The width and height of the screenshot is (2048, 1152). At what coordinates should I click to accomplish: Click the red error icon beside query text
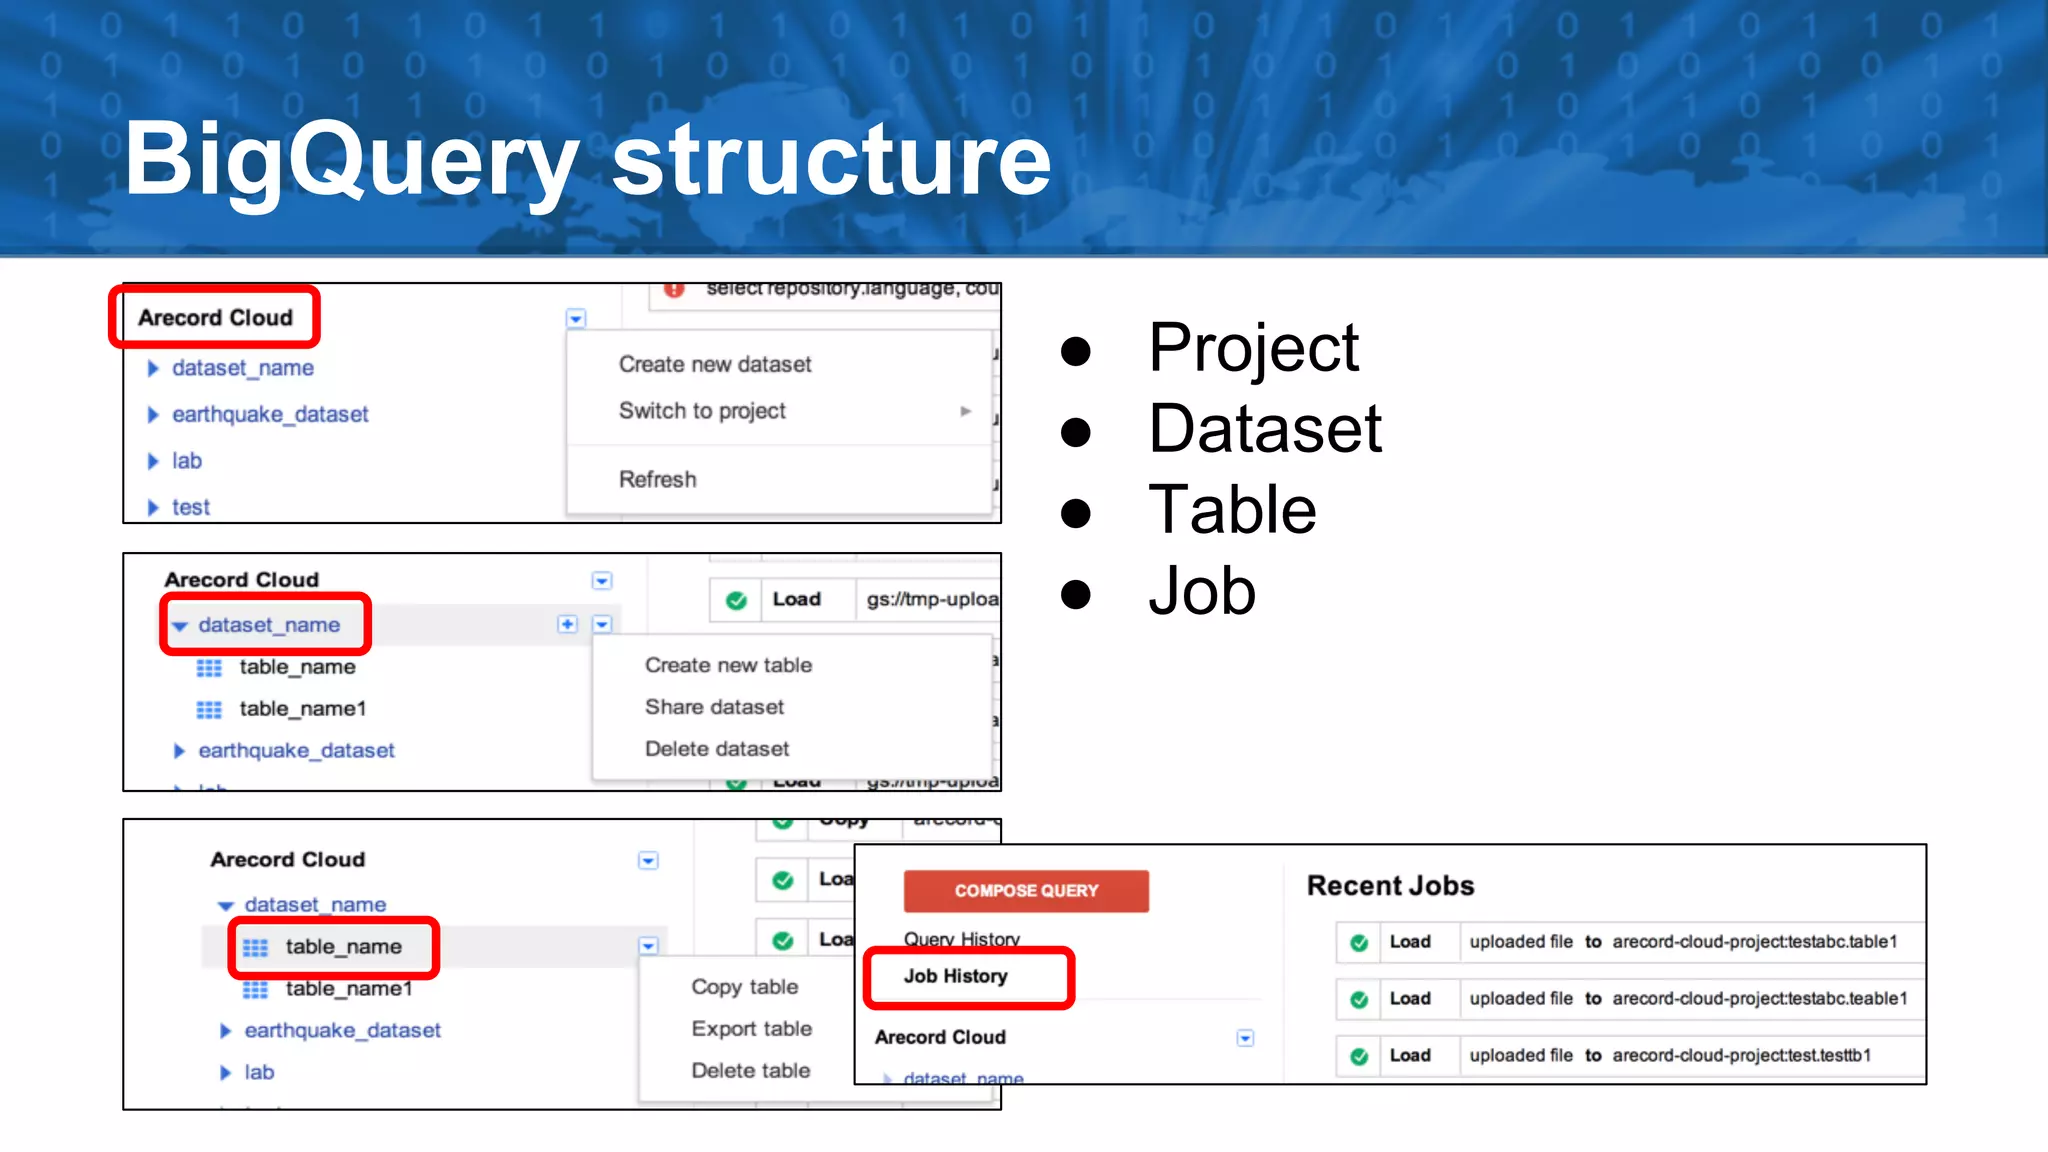coord(674,290)
